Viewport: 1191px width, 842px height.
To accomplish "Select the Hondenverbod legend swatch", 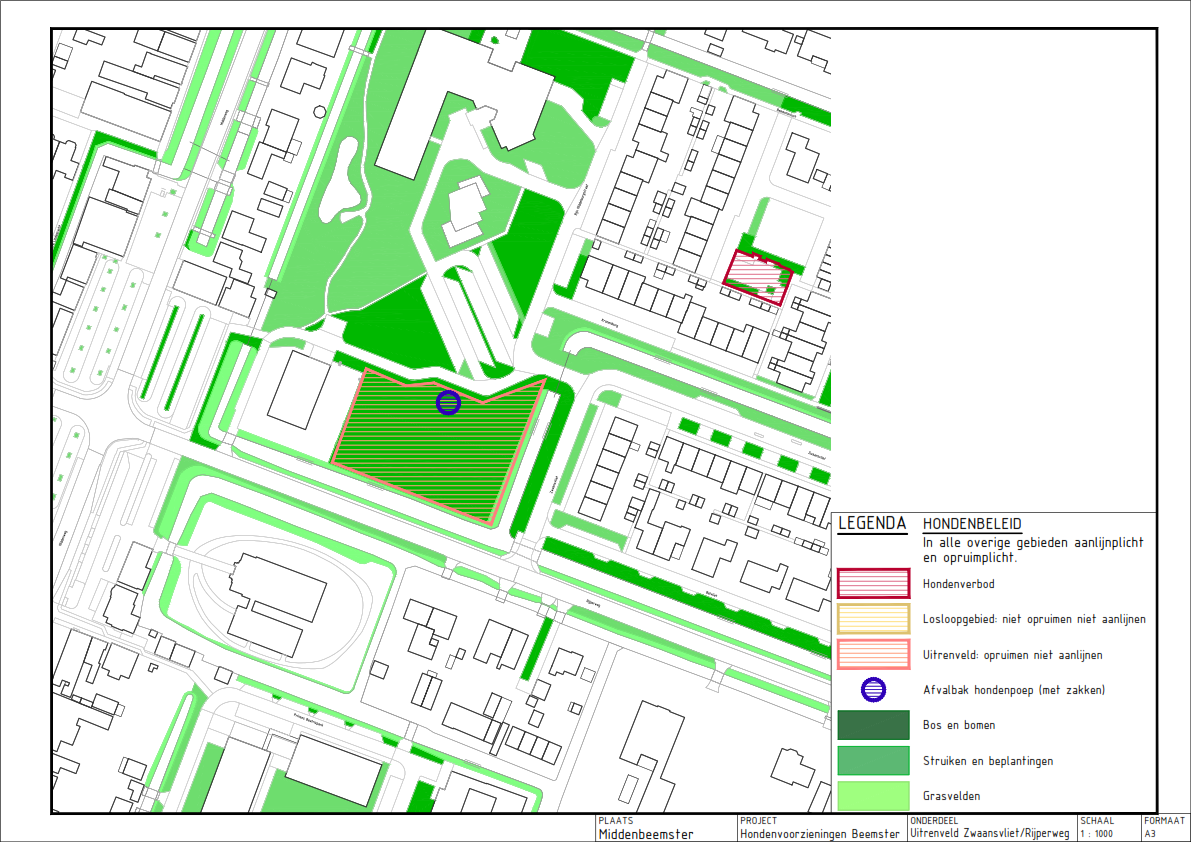I will tap(873, 583).
